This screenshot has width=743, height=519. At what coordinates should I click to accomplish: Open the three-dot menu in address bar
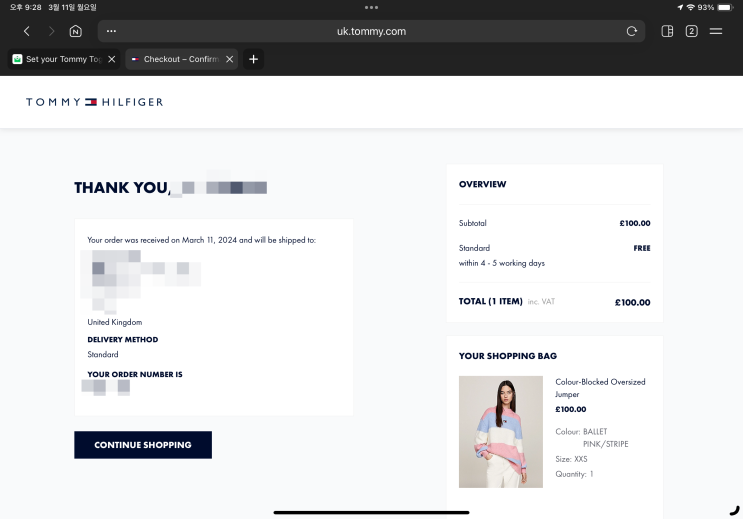pos(111,31)
